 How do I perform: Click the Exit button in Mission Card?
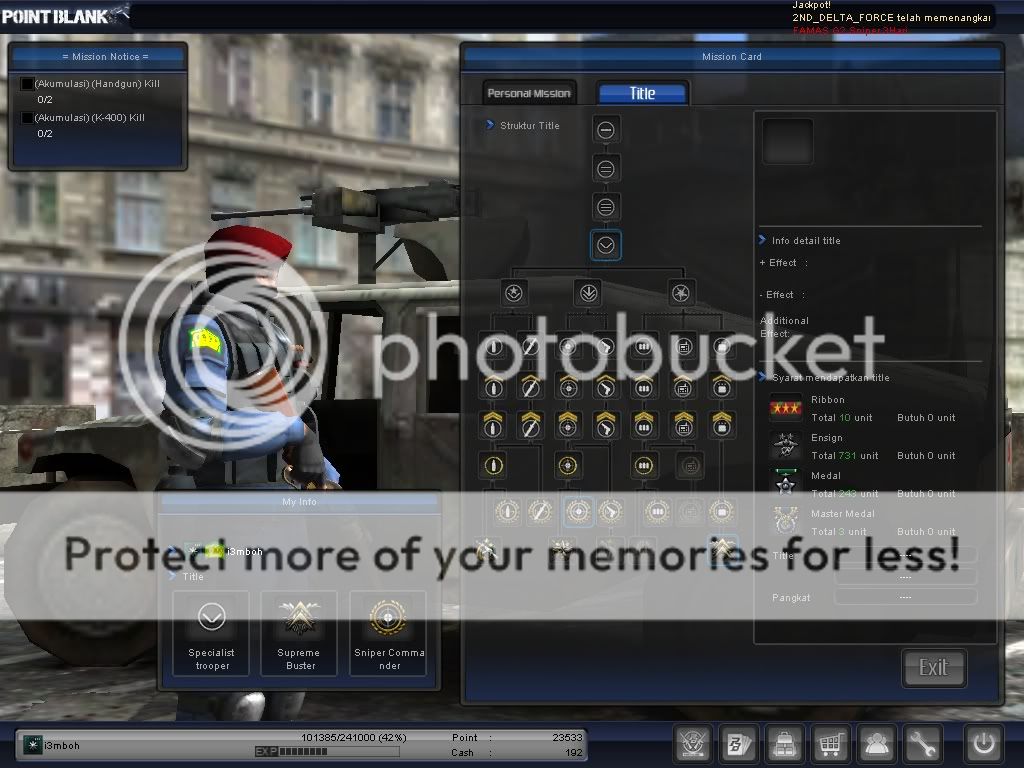point(933,667)
